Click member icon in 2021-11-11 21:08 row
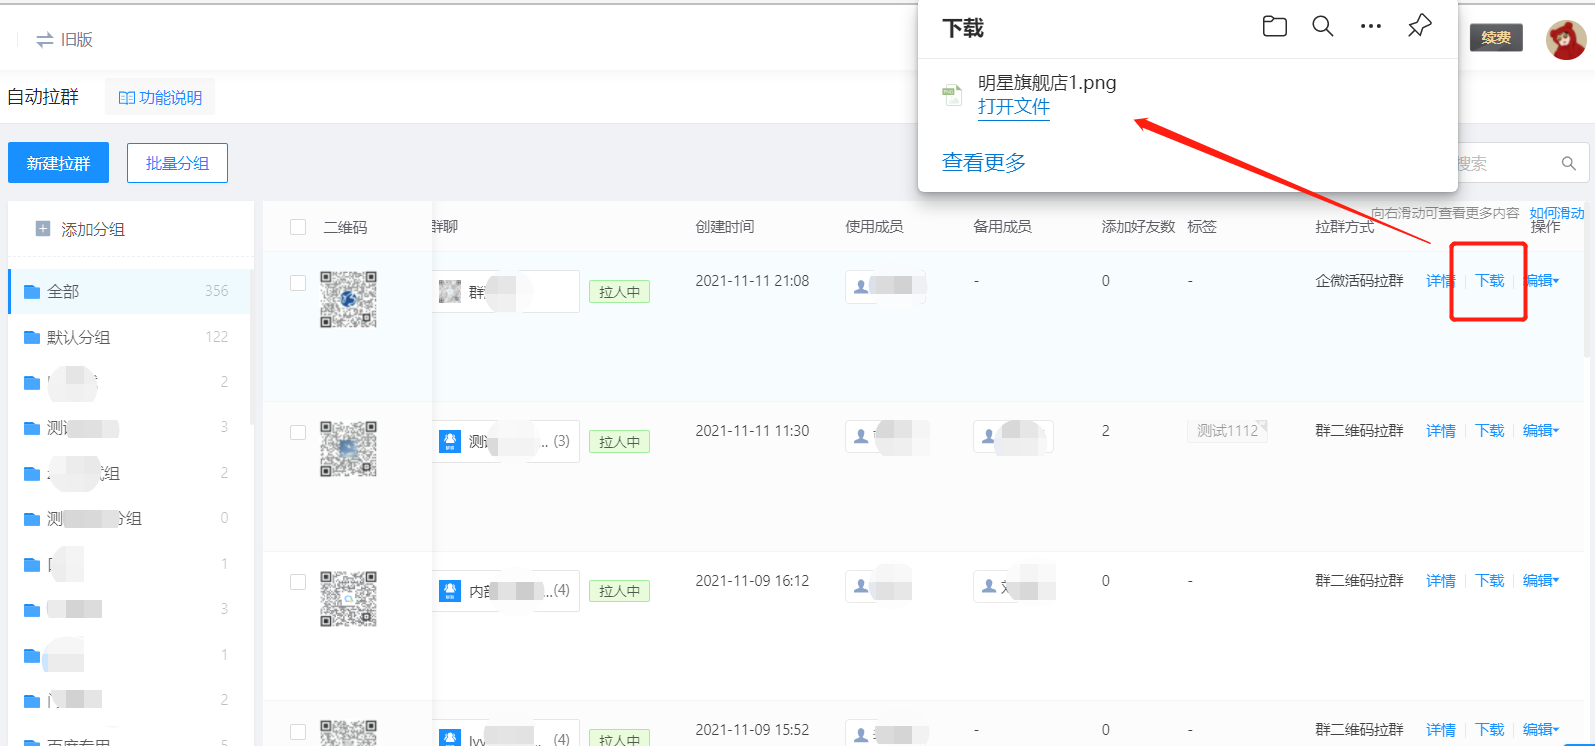Screen dimensions: 1595x746 [861, 287]
